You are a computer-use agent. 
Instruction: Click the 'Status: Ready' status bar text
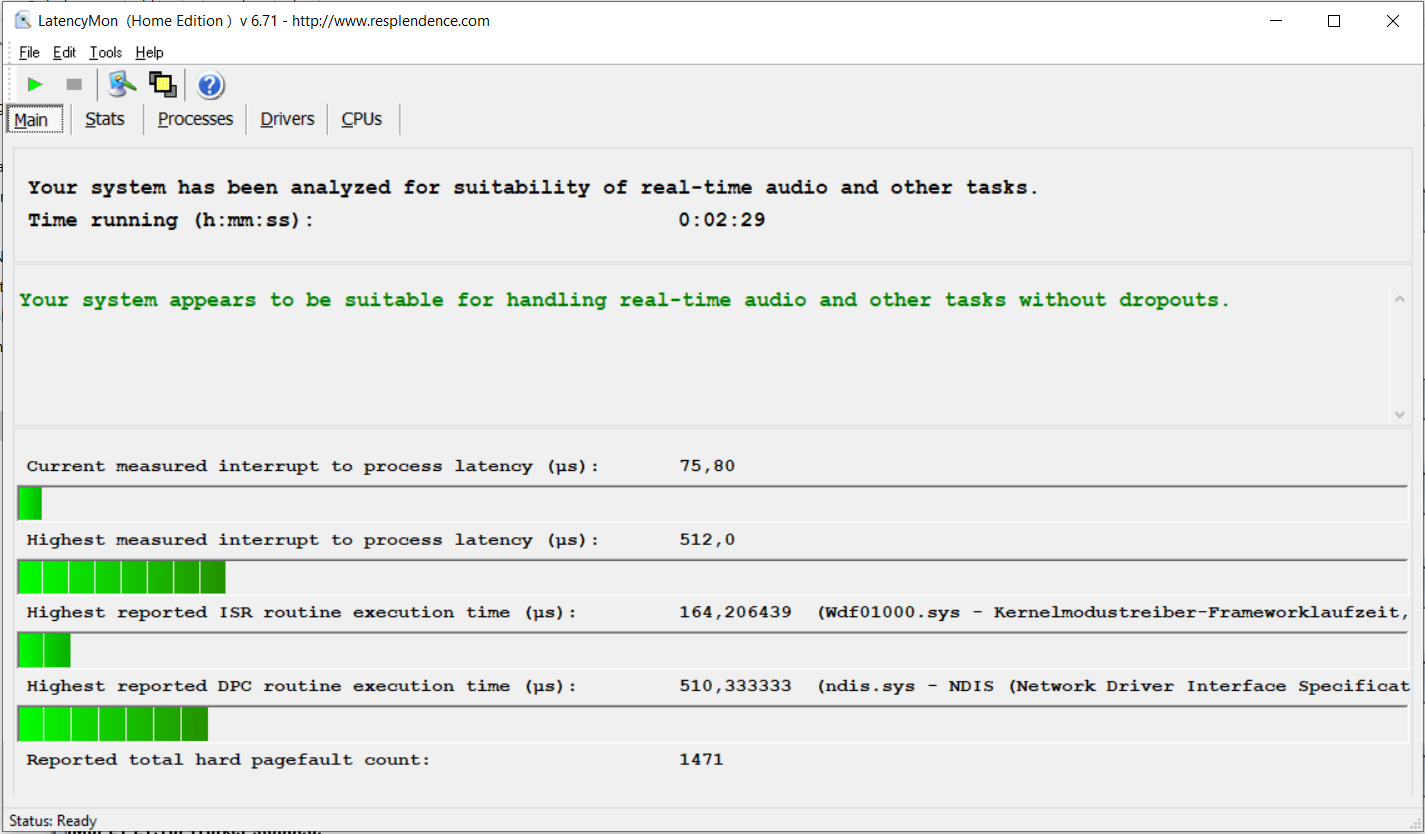pos(53,821)
